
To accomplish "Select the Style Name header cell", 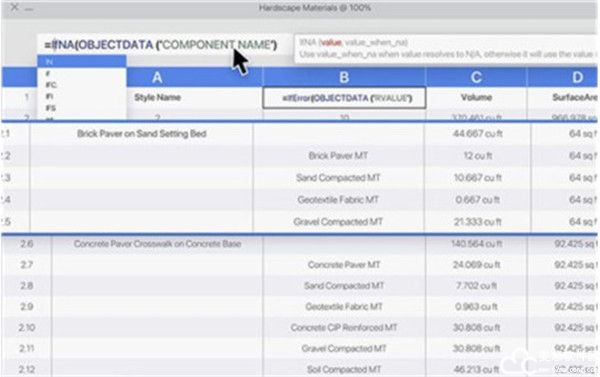I will coord(157,98).
